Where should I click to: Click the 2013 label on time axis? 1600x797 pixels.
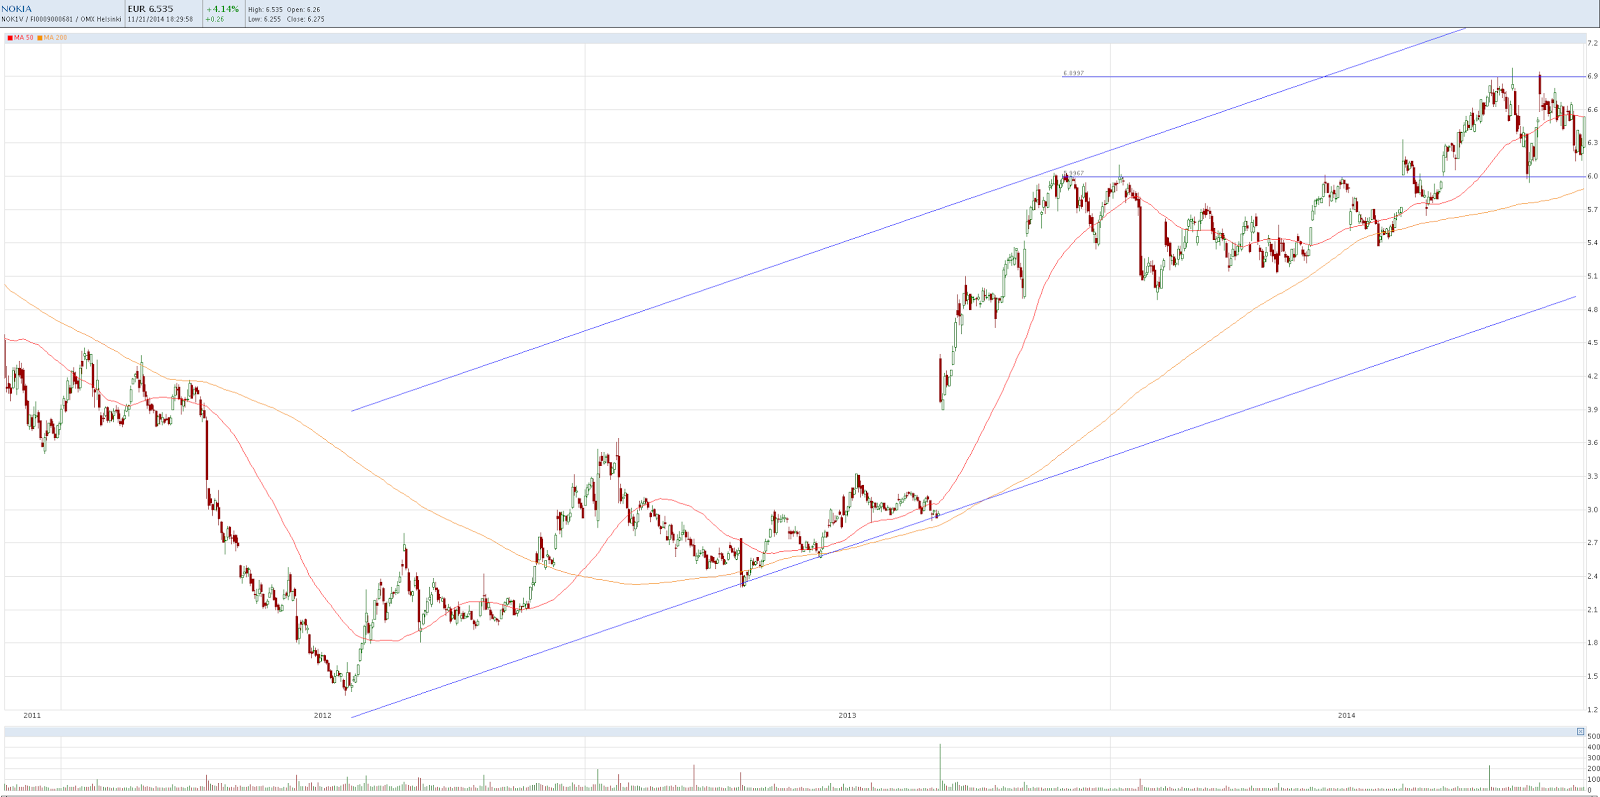848,715
